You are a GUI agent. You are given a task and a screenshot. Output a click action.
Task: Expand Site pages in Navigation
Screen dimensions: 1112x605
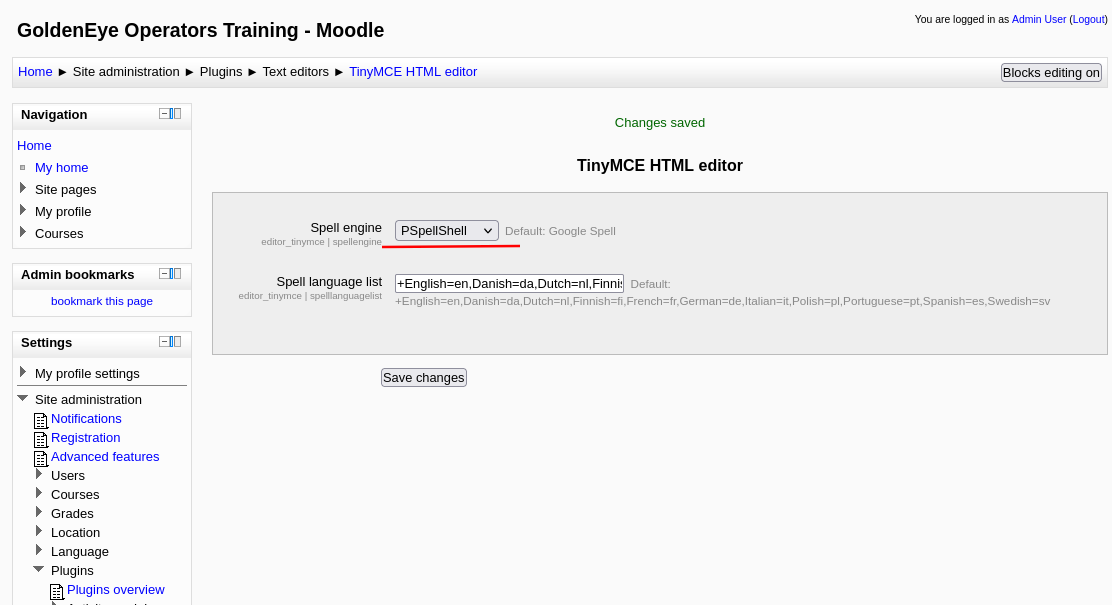pyautogui.click(x=23, y=188)
